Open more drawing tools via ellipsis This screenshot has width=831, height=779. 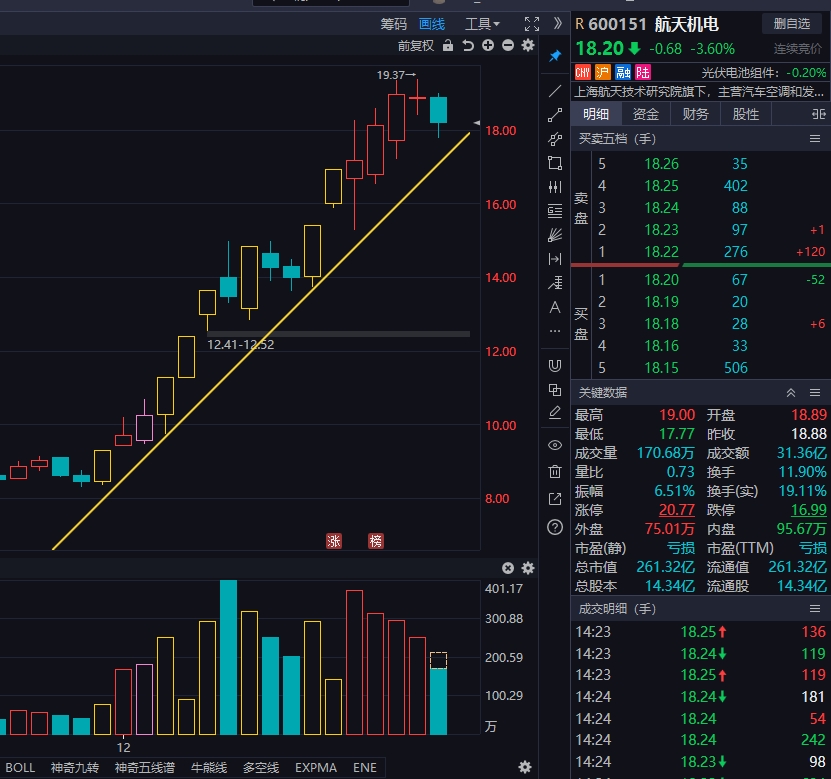coord(555,331)
